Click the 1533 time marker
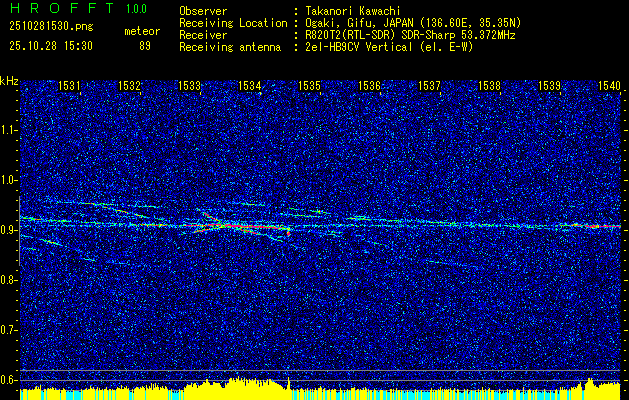This screenshot has height=400, width=629. point(189,85)
